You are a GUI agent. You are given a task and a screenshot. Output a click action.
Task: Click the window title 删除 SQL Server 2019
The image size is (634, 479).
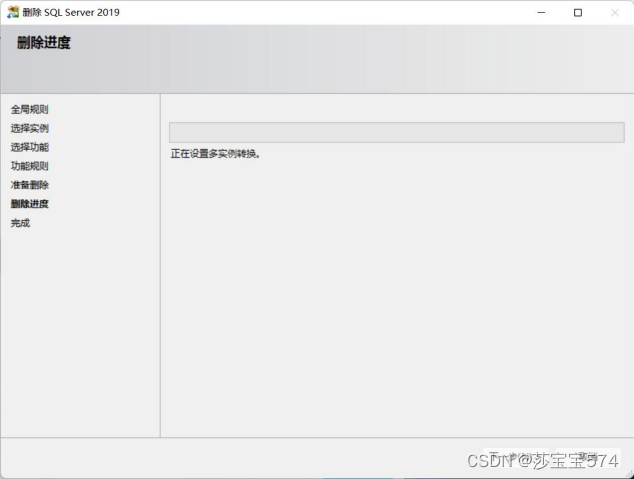[x=71, y=12]
